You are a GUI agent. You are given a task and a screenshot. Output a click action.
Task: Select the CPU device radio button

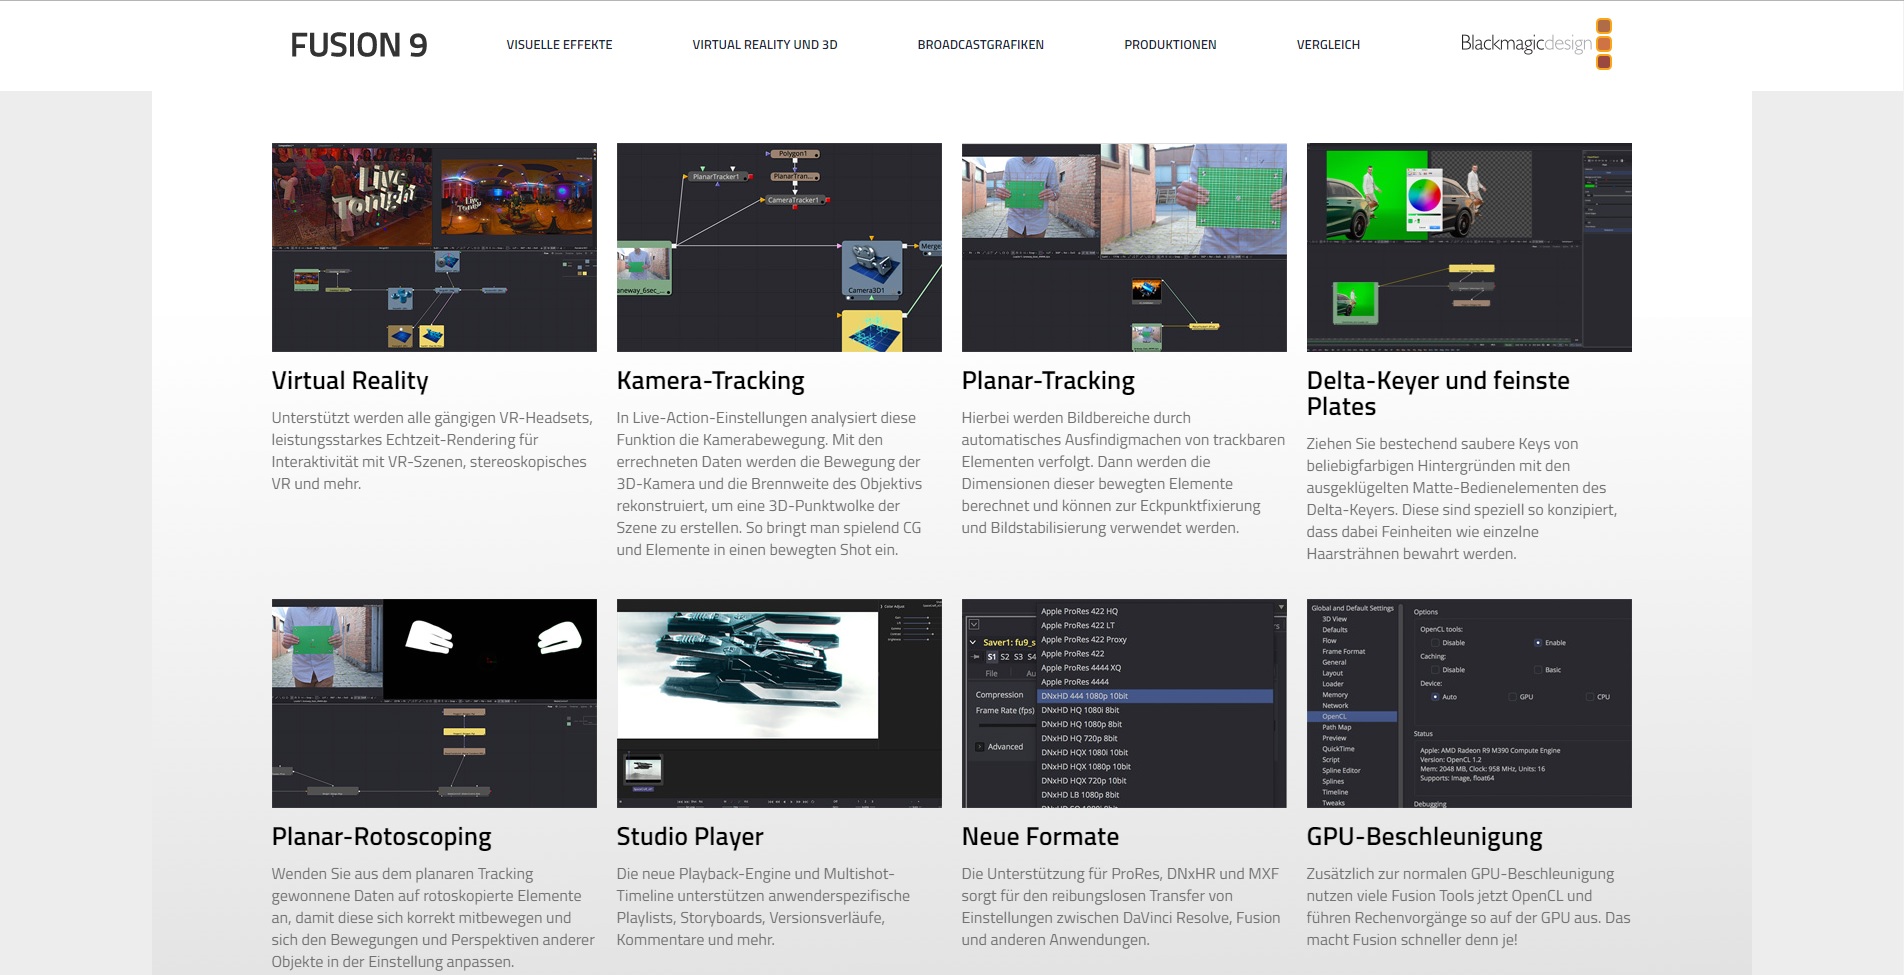(x=1590, y=697)
